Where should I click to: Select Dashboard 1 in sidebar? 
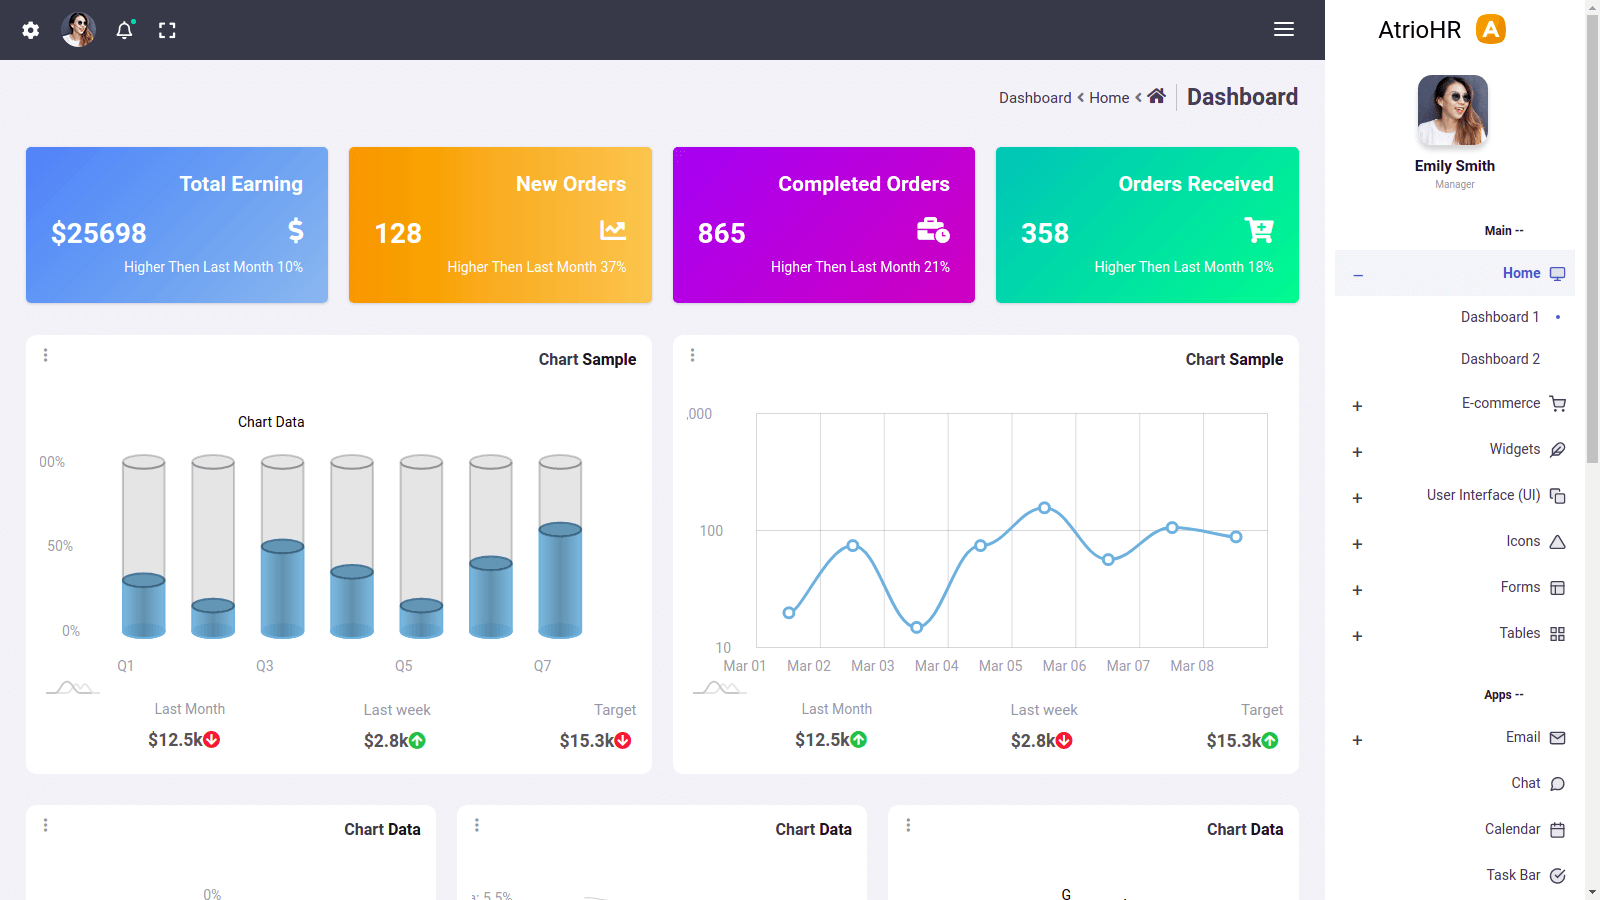[x=1500, y=317]
